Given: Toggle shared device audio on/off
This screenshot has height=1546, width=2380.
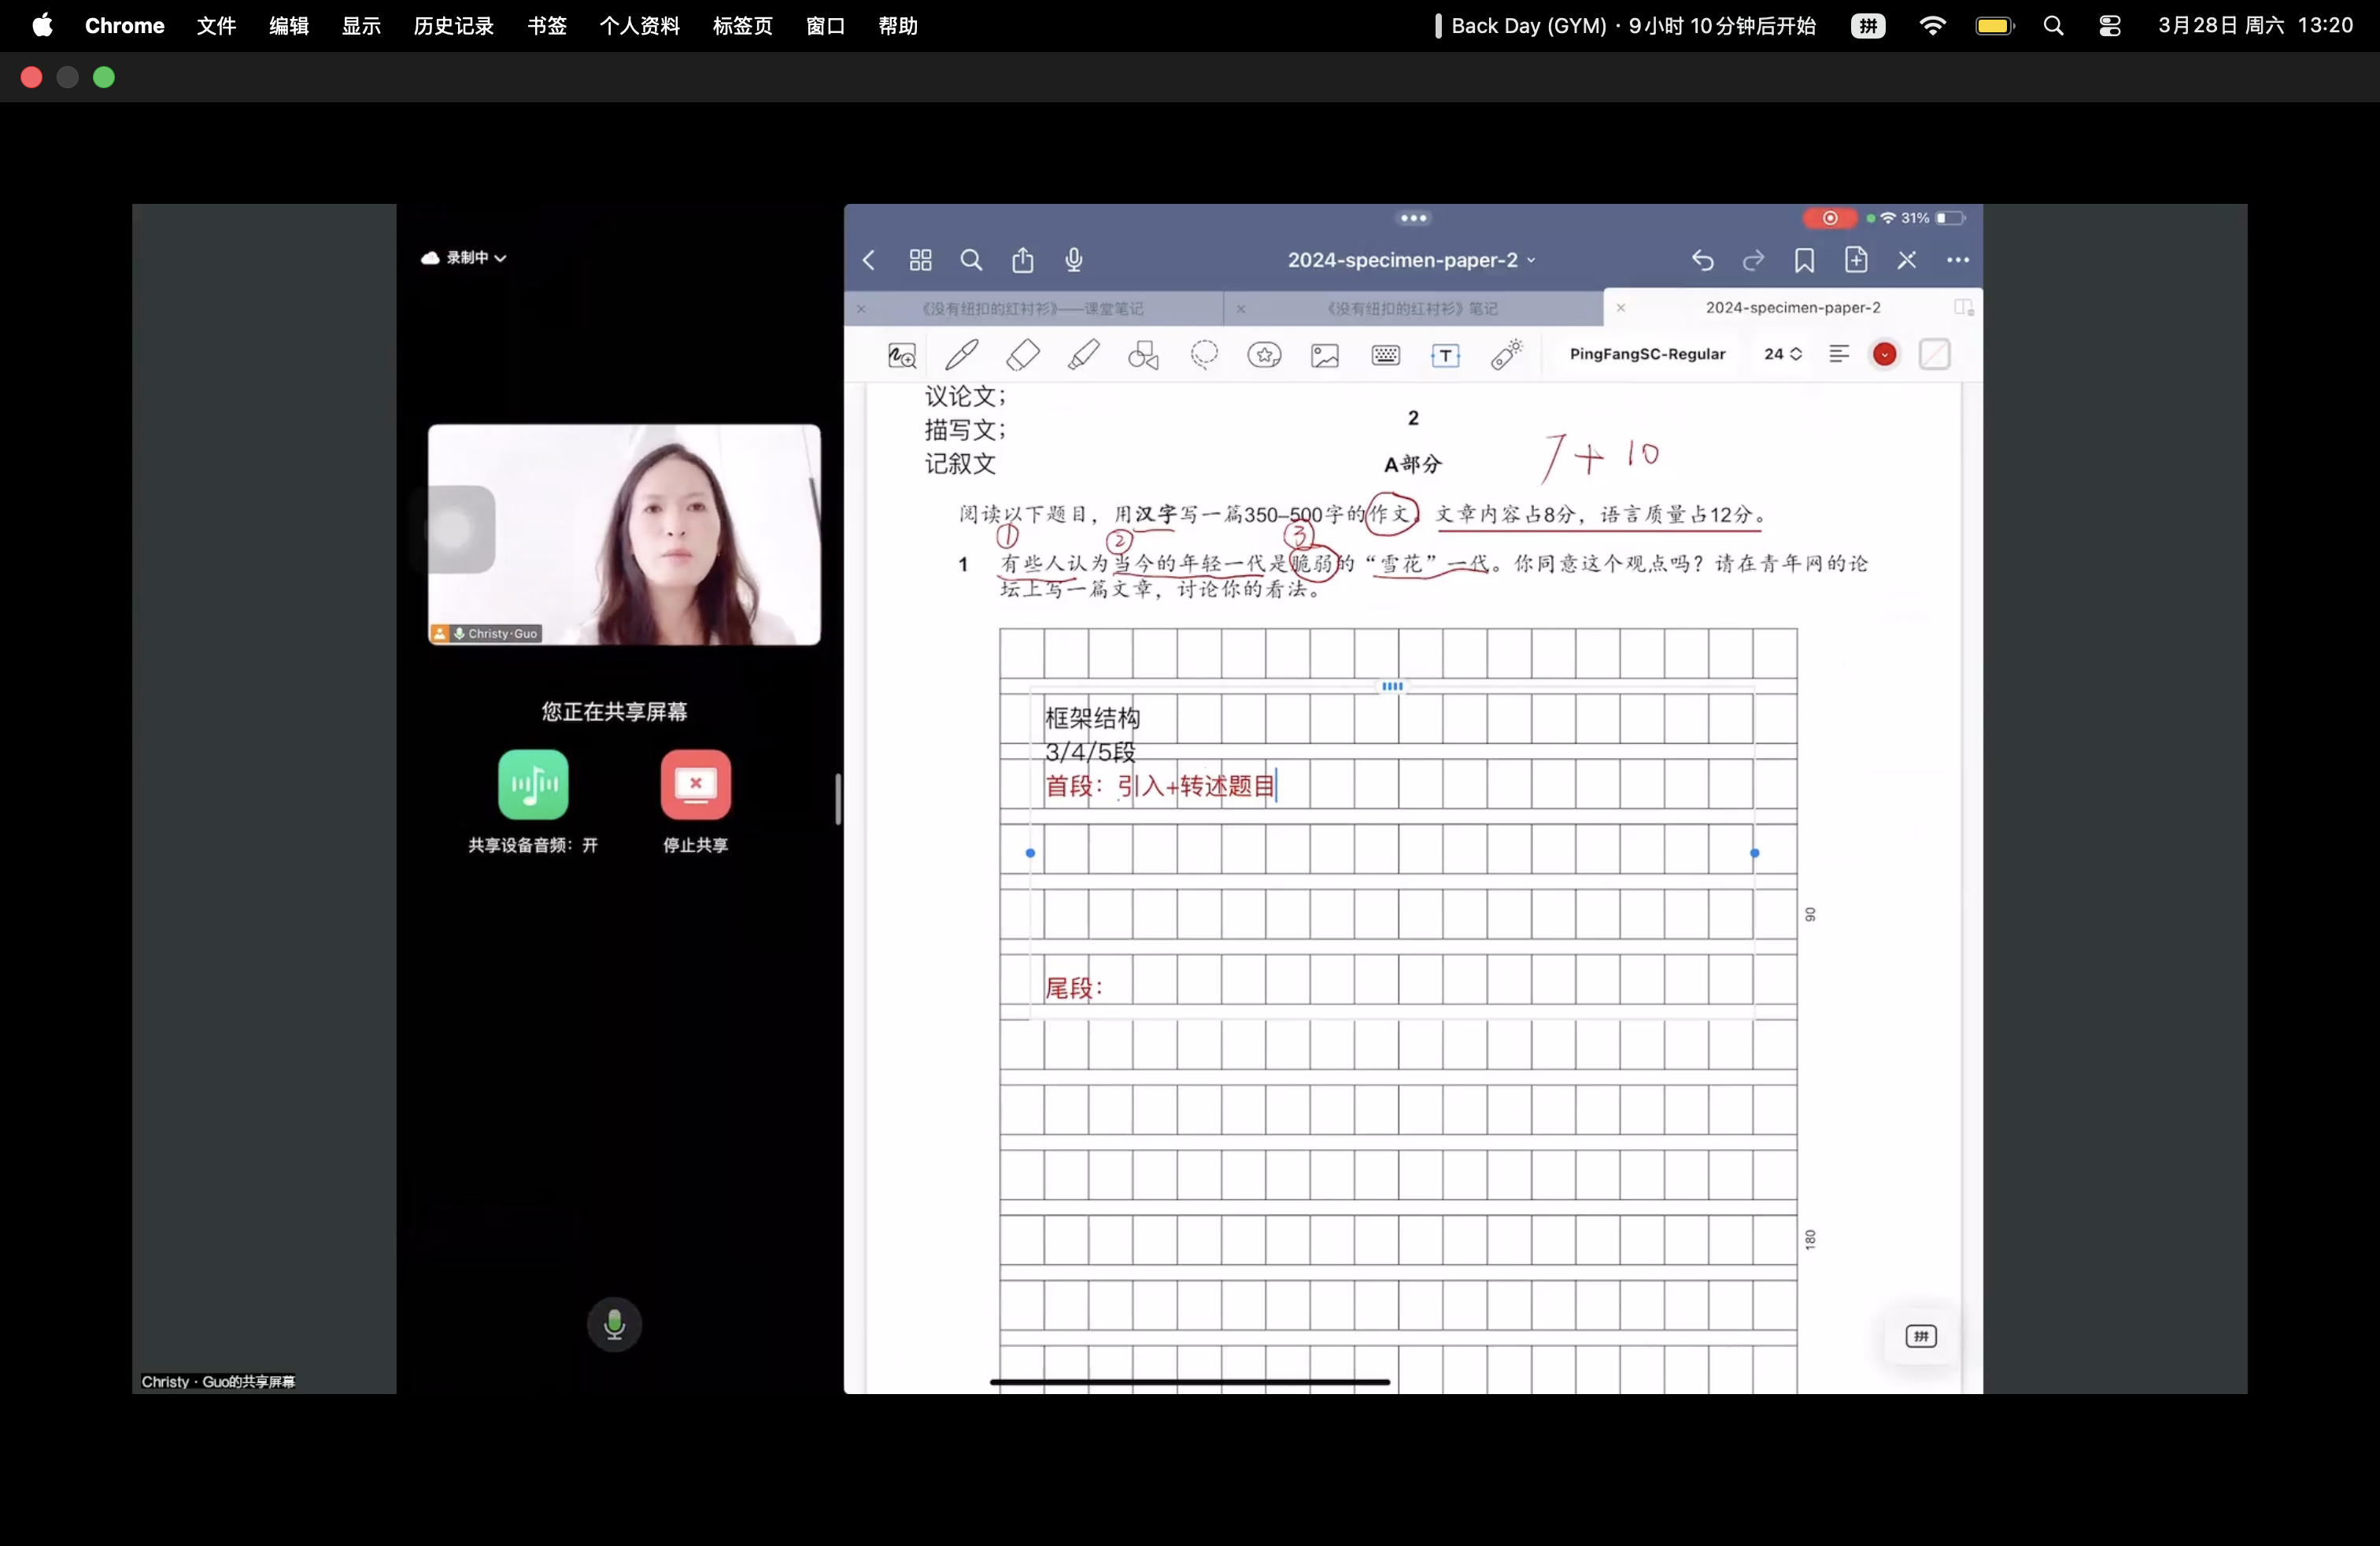Looking at the screenshot, I should click(x=533, y=785).
